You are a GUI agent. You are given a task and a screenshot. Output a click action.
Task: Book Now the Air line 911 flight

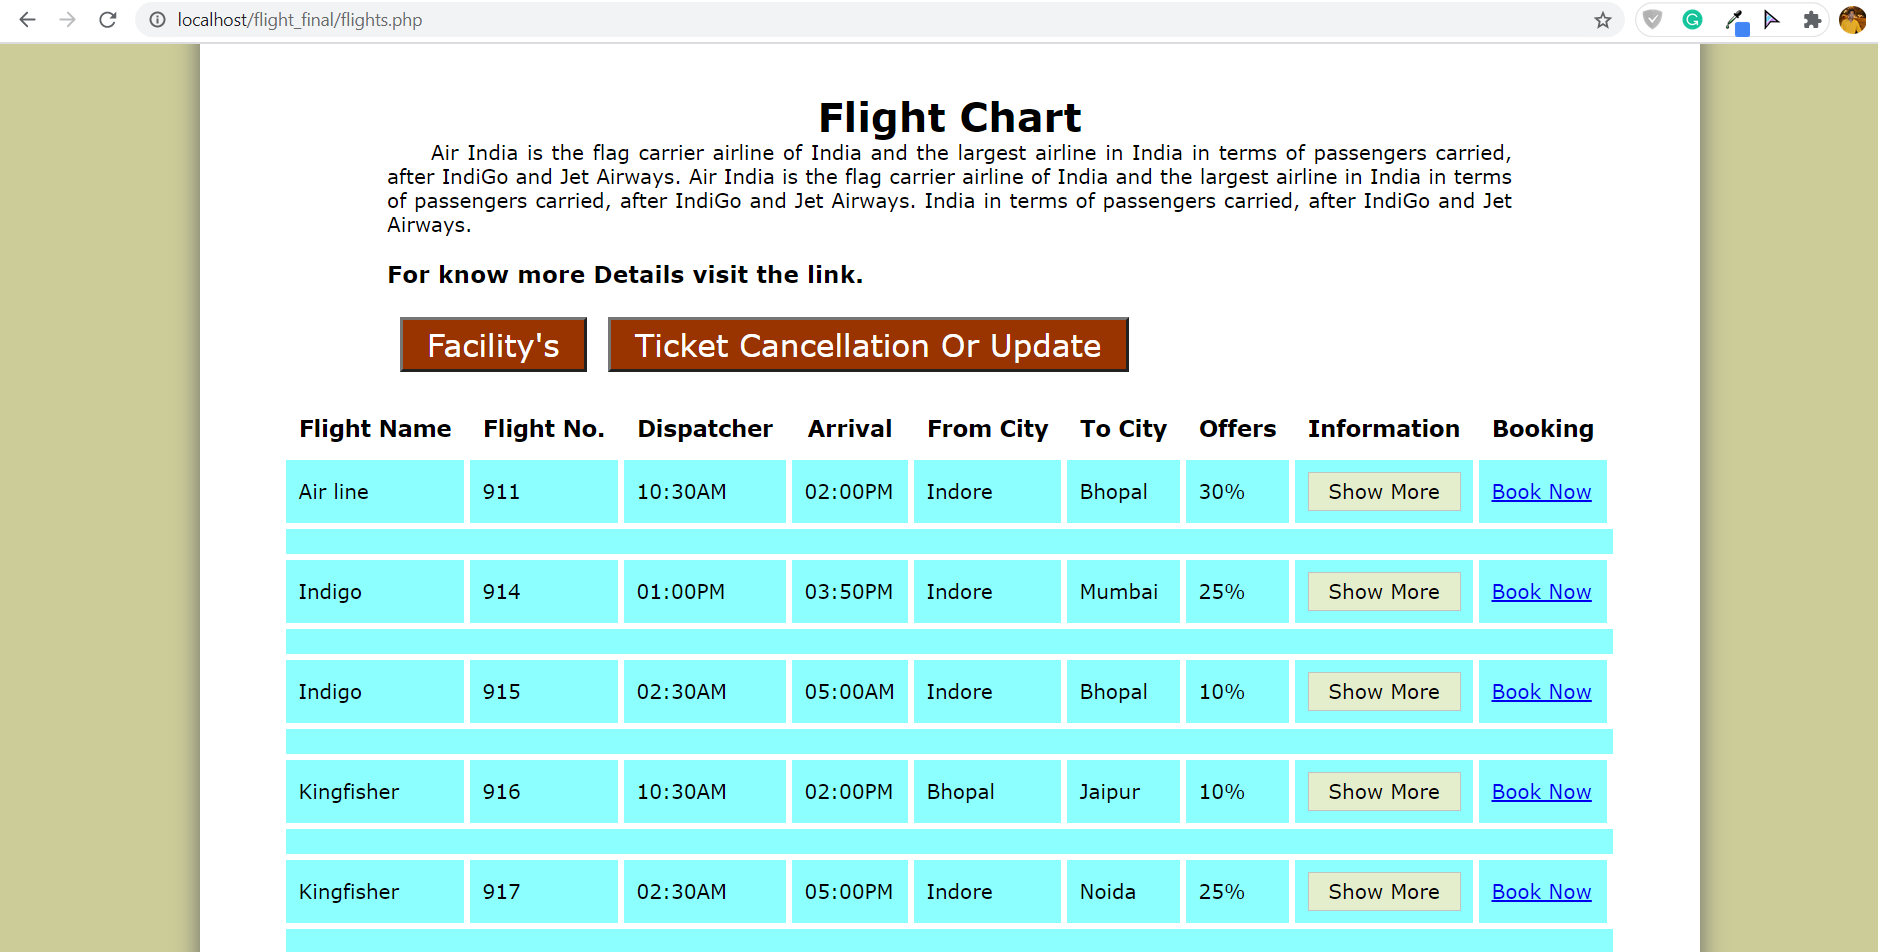(x=1541, y=491)
